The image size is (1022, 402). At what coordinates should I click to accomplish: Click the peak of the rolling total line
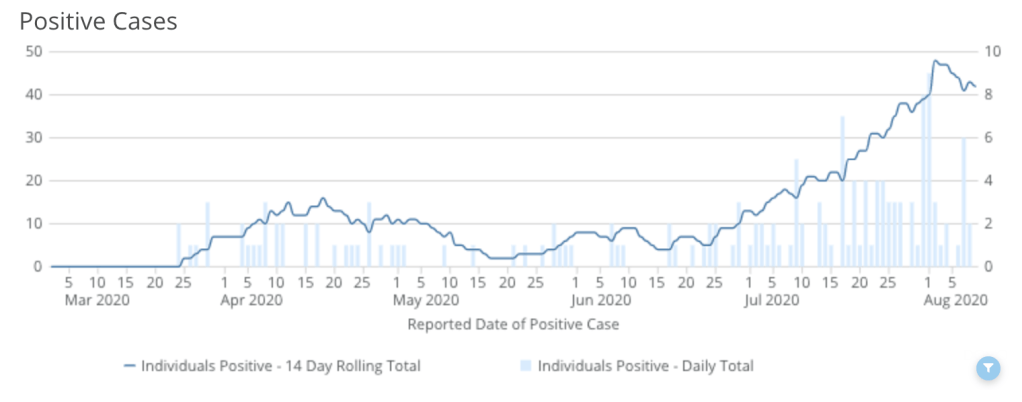(935, 61)
